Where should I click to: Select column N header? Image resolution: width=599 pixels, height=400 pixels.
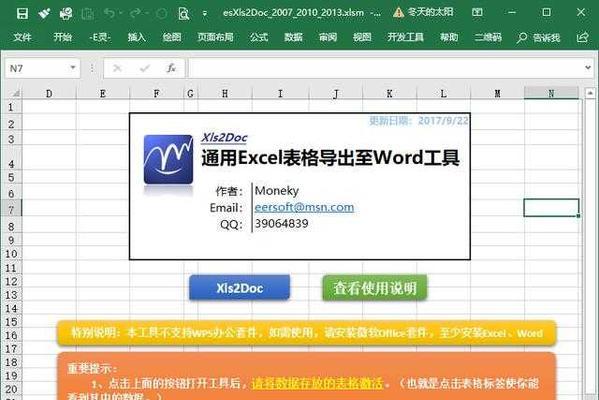pyautogui.click(x=551, y=93)
